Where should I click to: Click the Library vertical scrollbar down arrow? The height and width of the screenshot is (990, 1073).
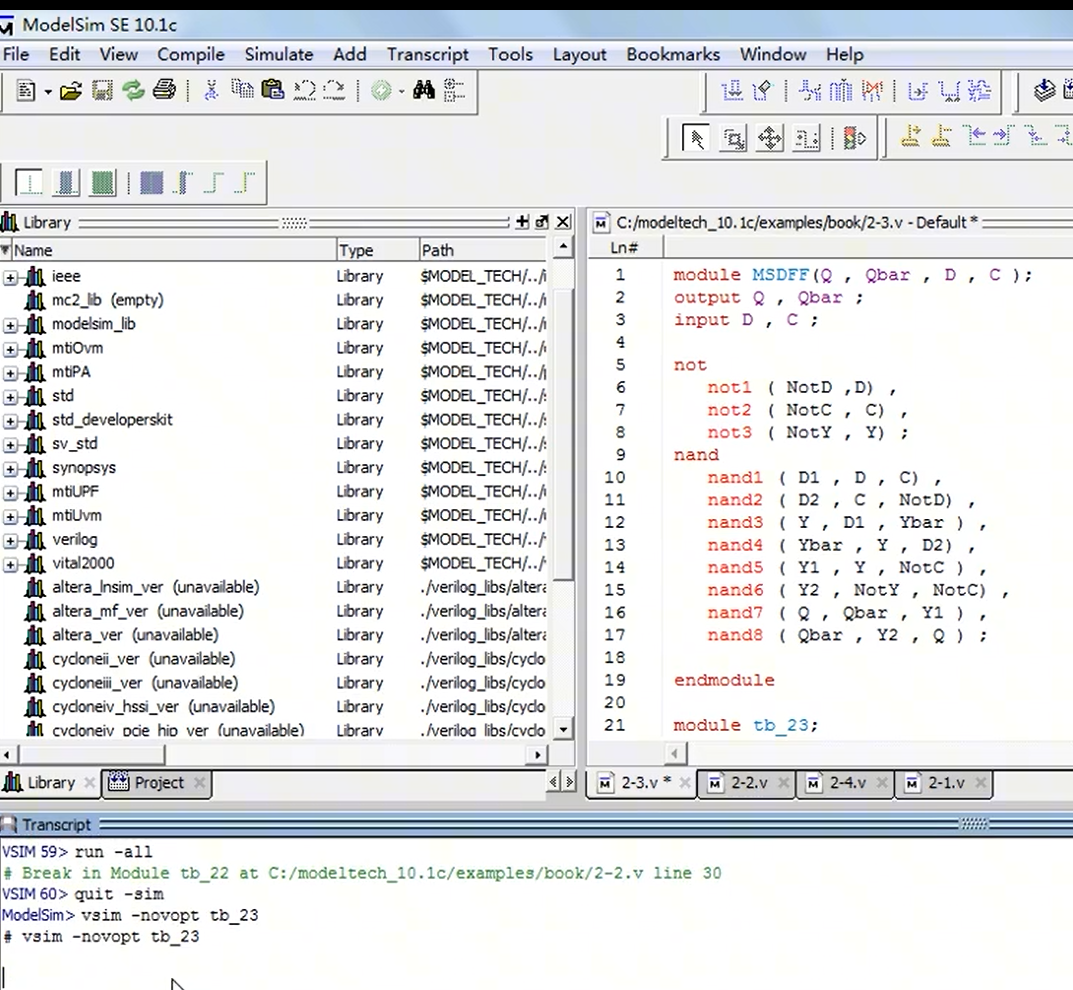click(x=563, y=729)
